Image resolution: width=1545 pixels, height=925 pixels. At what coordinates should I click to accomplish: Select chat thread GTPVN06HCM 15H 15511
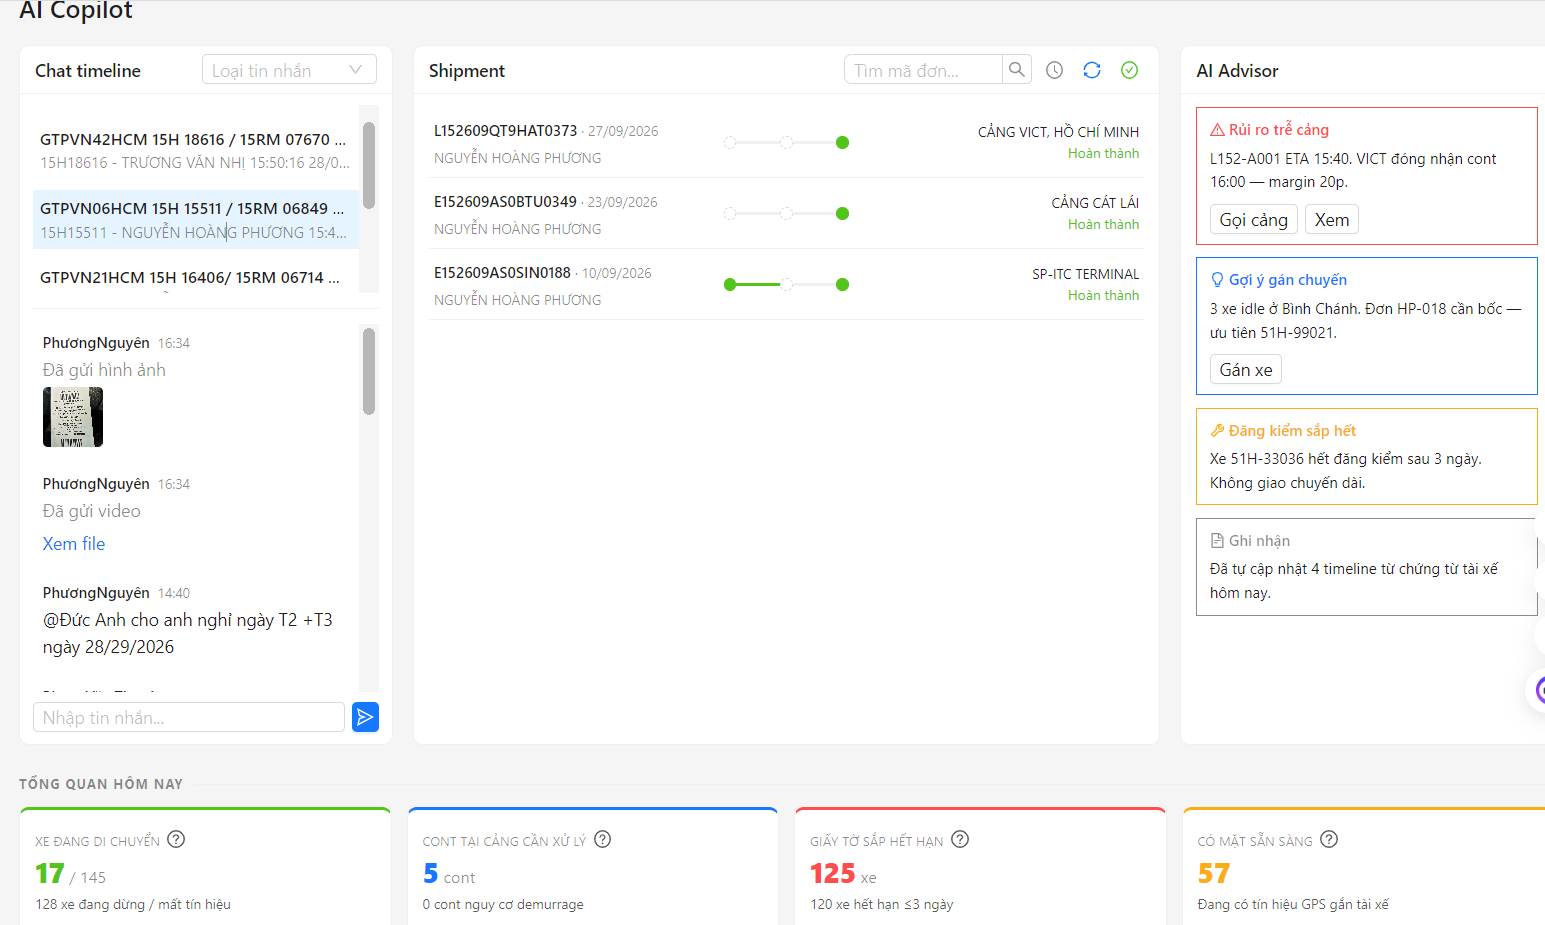[x=195, y=220]
